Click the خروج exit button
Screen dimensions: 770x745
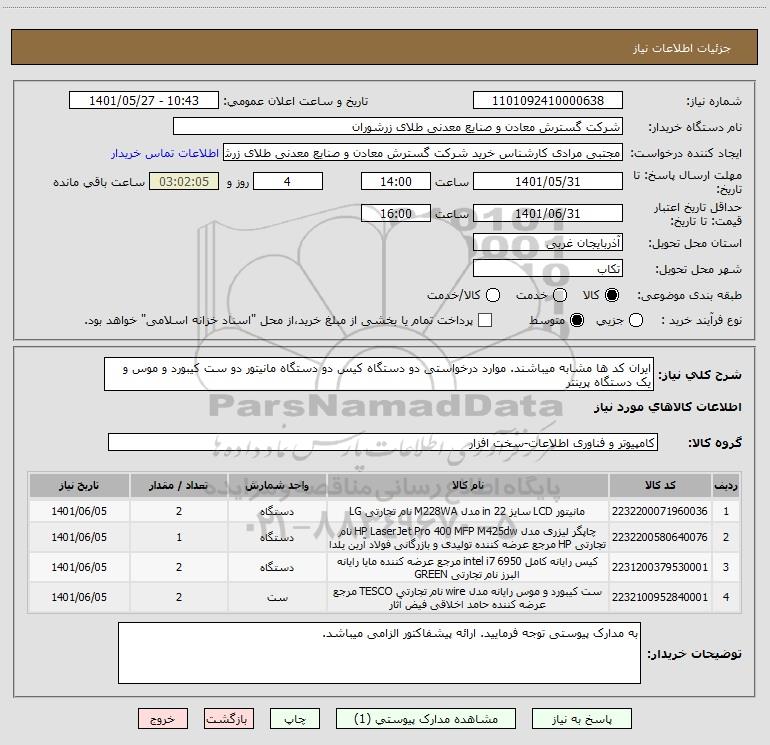163,719
